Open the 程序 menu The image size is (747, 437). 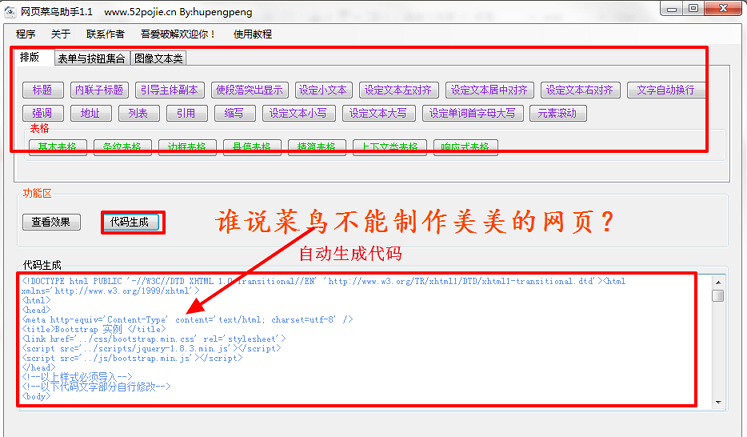click(25, 34)
